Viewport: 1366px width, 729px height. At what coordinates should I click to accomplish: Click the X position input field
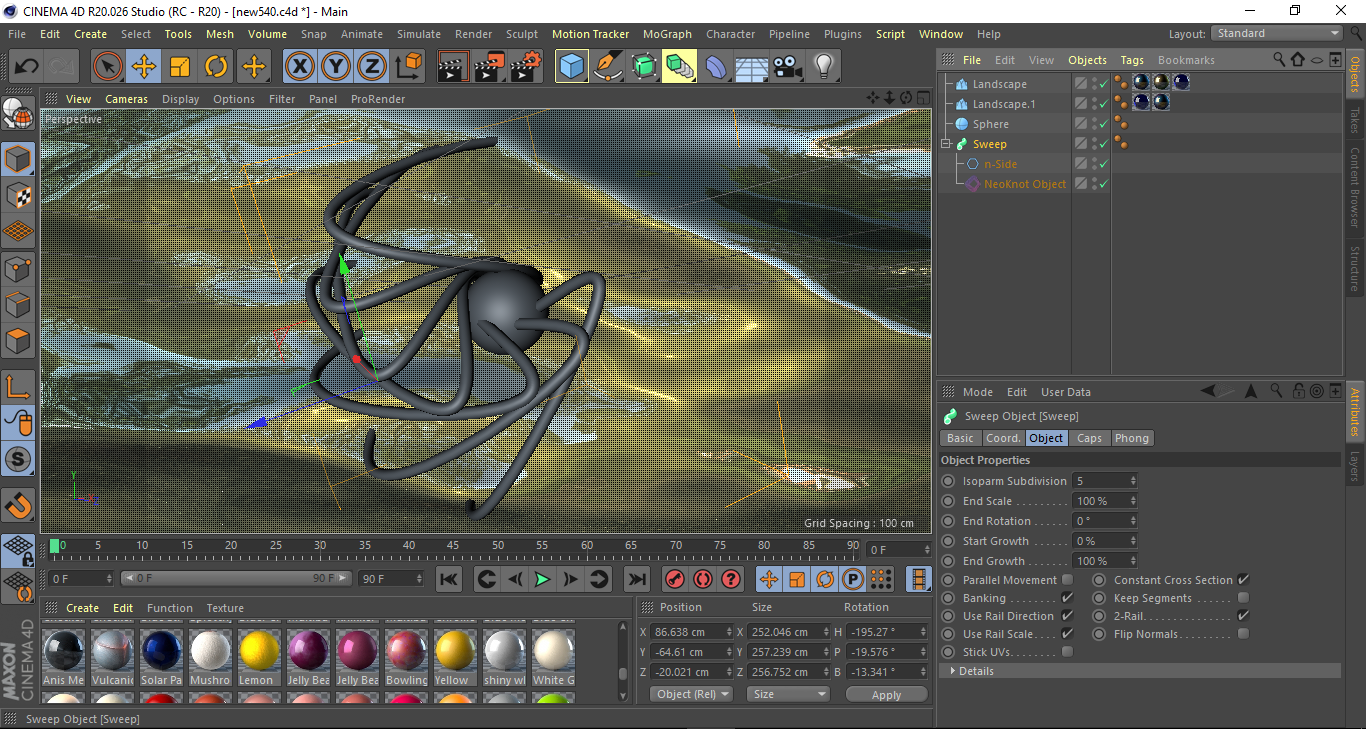692,632
